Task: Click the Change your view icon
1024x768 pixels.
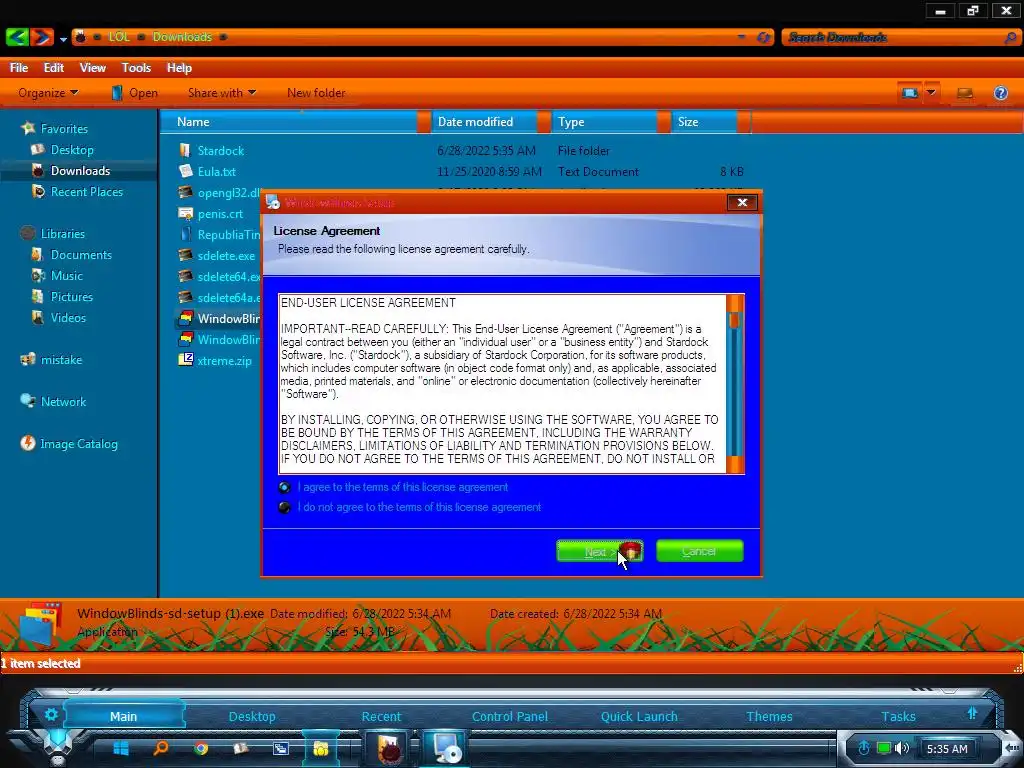Action: pyautogui.click(x=910, y=93)
